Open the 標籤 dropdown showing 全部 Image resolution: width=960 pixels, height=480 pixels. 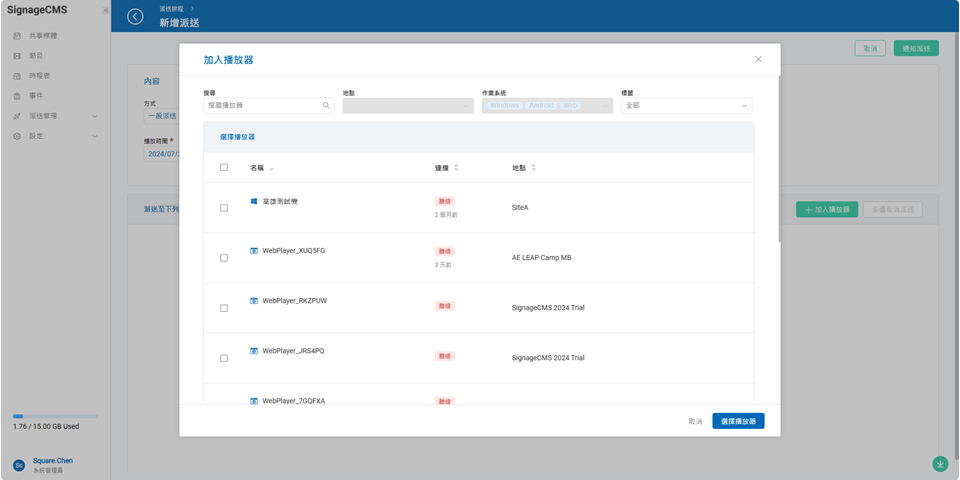click(686, 105)
